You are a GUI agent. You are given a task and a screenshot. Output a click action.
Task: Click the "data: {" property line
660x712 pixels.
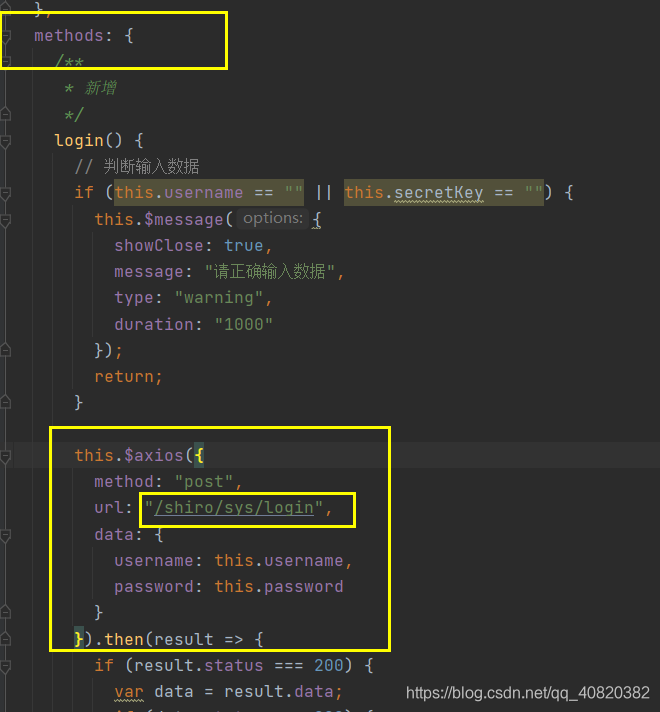tap(129, 534)
